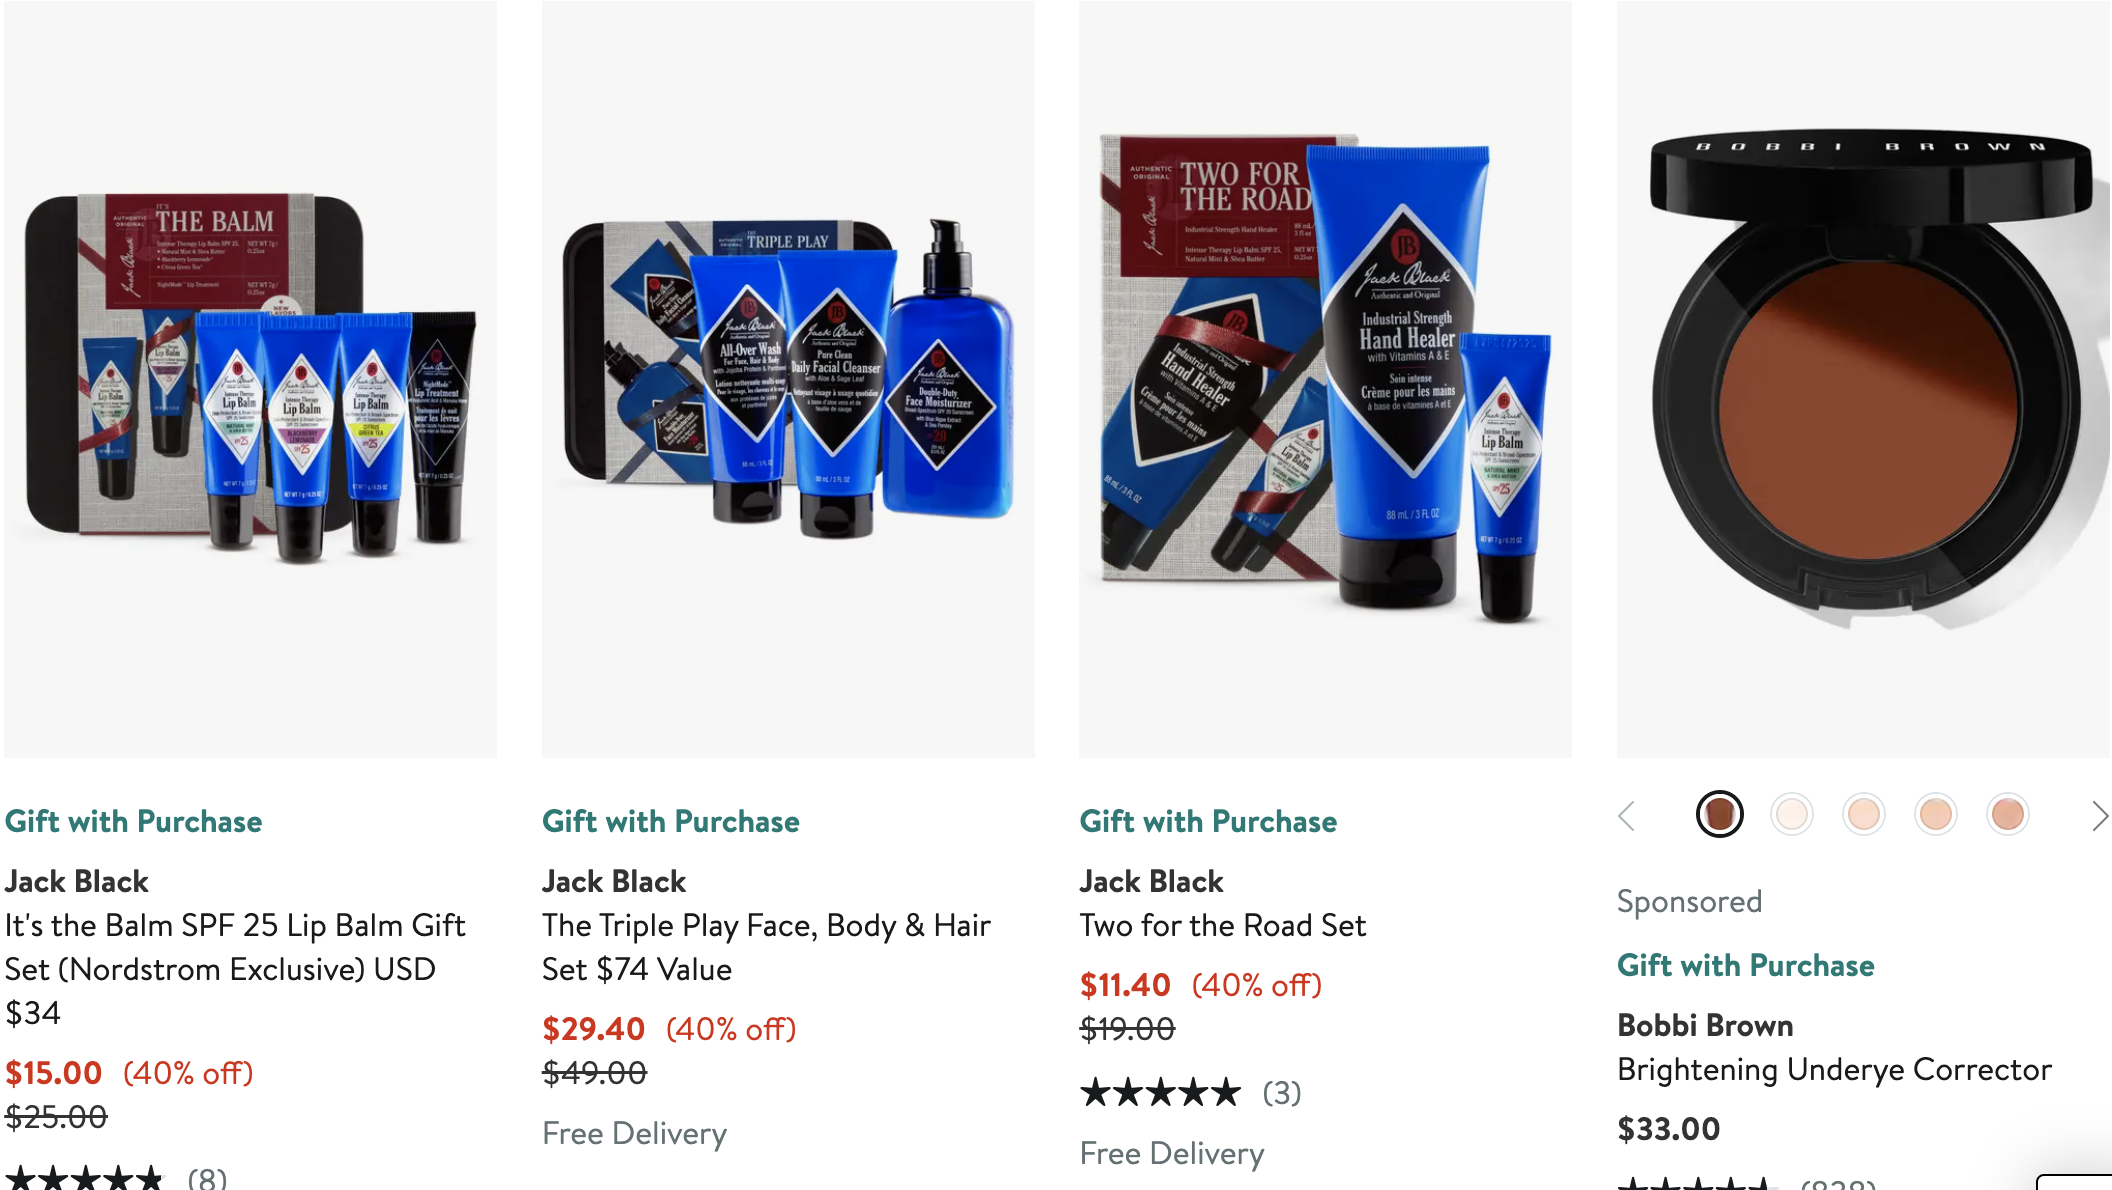
Task: View Two for the Road set image
Action: tap(1325, 379)
